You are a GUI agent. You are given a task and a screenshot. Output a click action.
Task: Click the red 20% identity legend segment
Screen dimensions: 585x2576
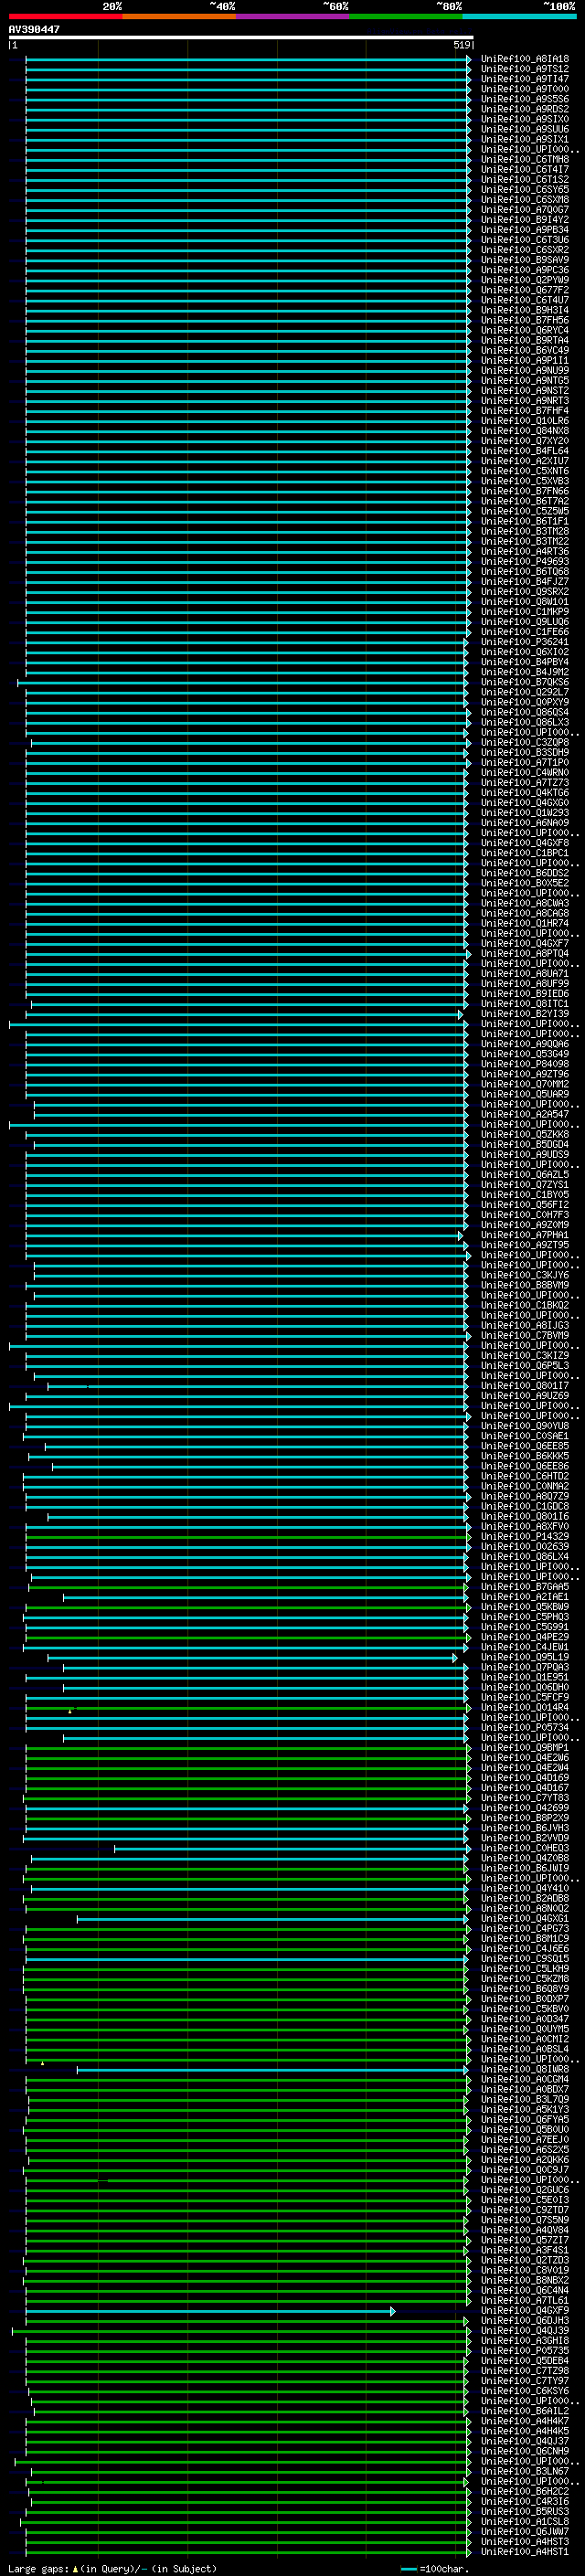pos(65,17)
